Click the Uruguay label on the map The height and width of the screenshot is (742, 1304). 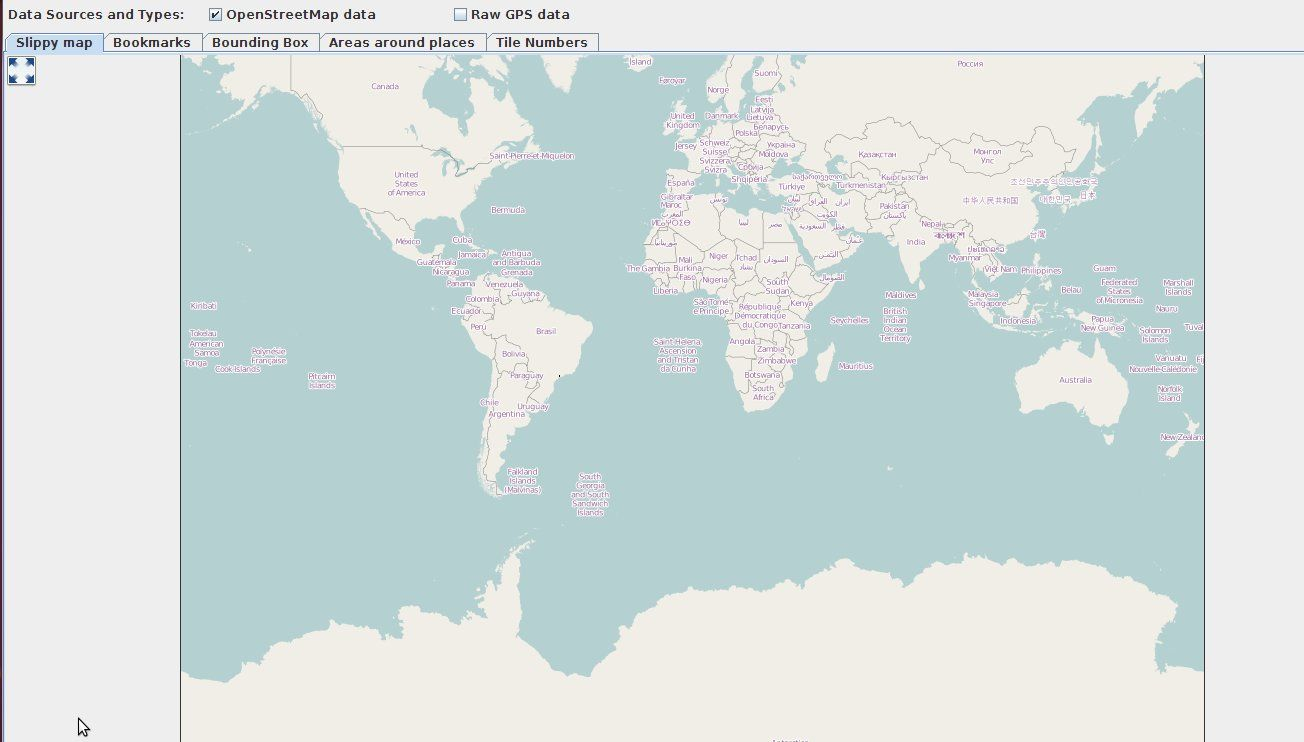click(533, 407)
